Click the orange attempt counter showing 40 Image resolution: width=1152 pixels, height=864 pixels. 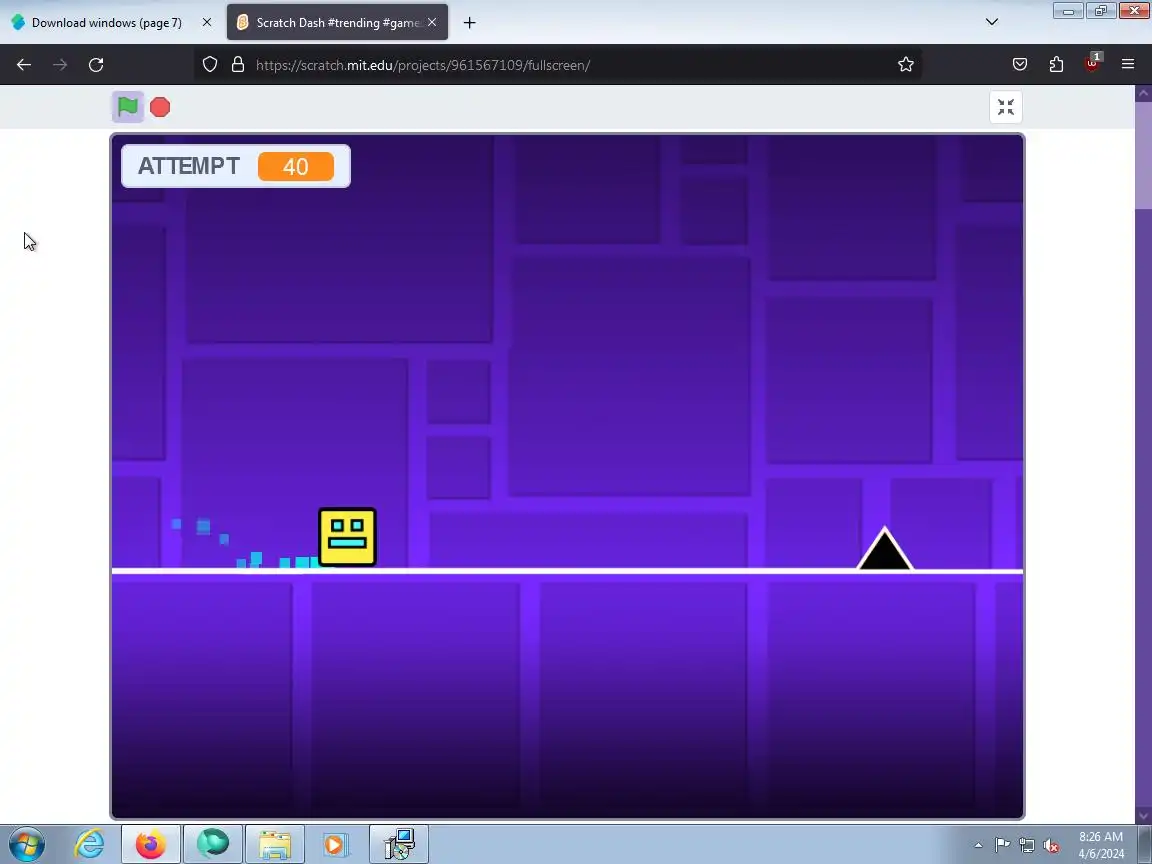[x=296, y=167]
